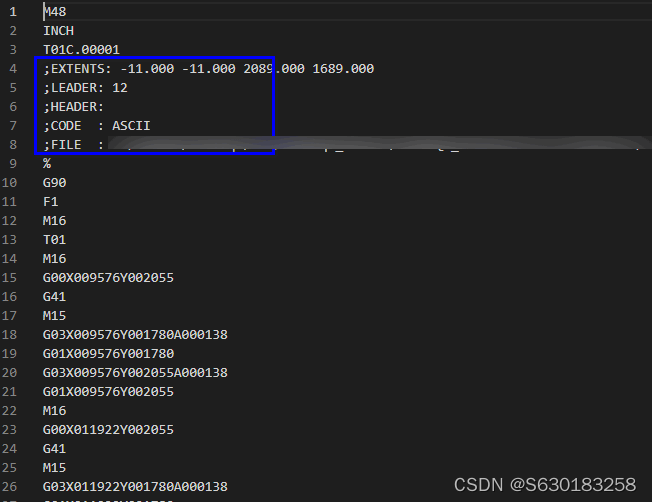Click the M48 text on line 1
Screen dimensions: 652x502
click(x=55, y=12)
